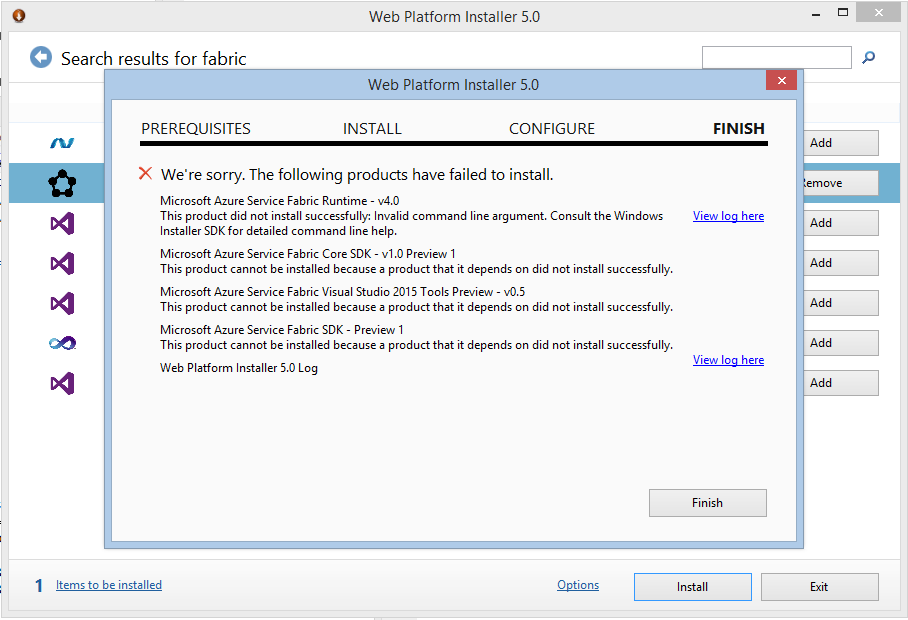Screen dimensions: 908x620
Task: Select the topmost purple Visual Studio icon
Action: pos(62,223)
